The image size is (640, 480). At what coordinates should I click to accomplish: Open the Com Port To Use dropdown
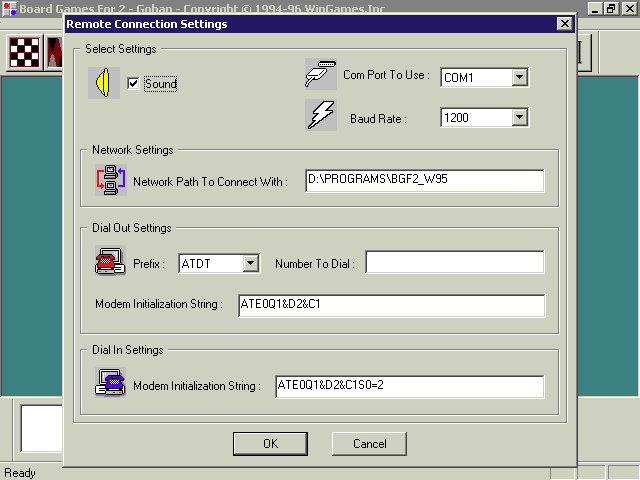tap(518, 77)
